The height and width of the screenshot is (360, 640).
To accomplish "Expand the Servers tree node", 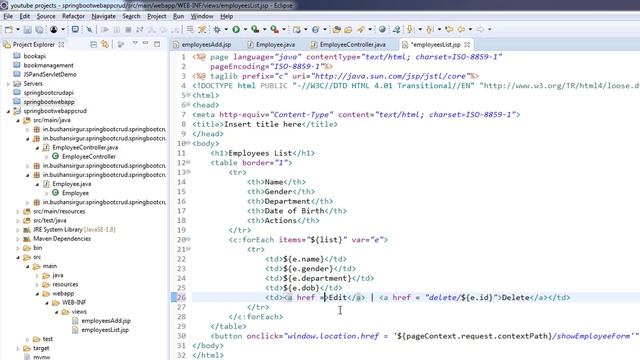I will [8, 84].
